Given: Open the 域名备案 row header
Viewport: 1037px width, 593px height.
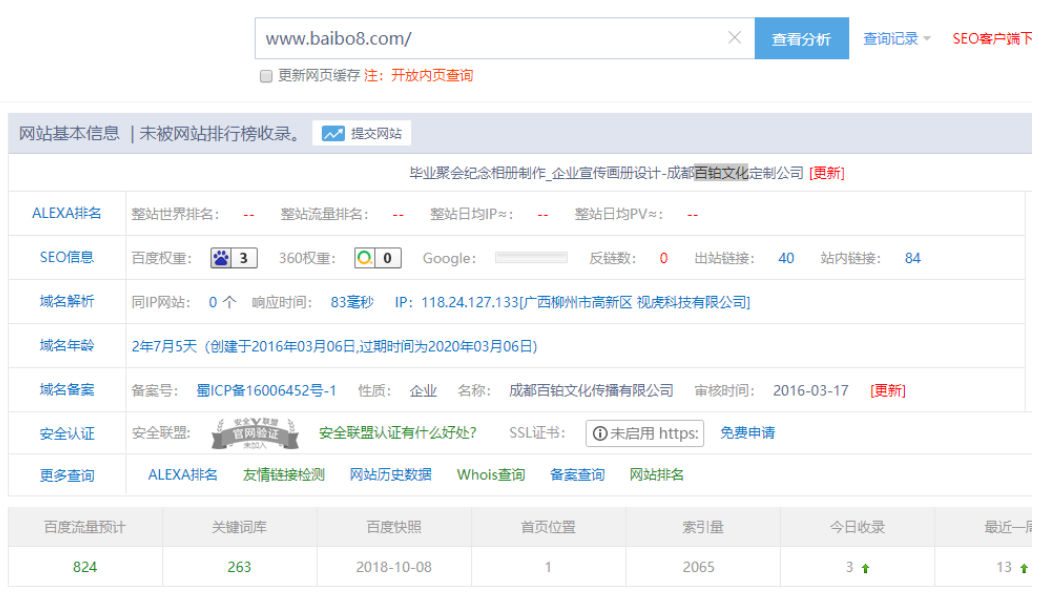Looking at the screenshot, I should [x=67, y=389].
